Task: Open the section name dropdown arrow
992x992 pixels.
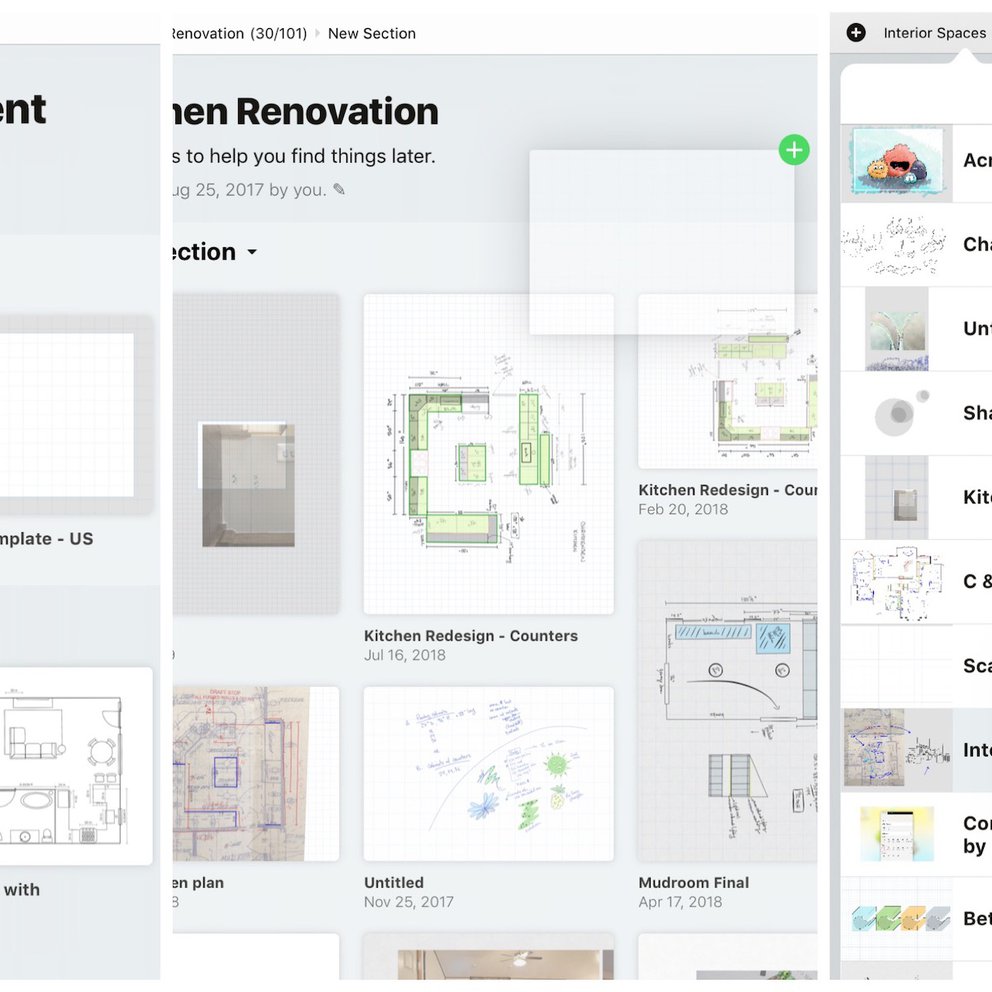Action: click(x=251, y=252)
